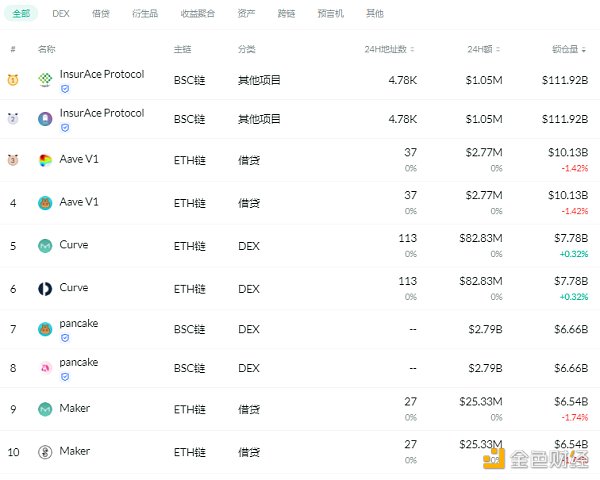Click the pancake logo in row 7
The width and height of the screenshot is (600, 480).
[45, 329]
